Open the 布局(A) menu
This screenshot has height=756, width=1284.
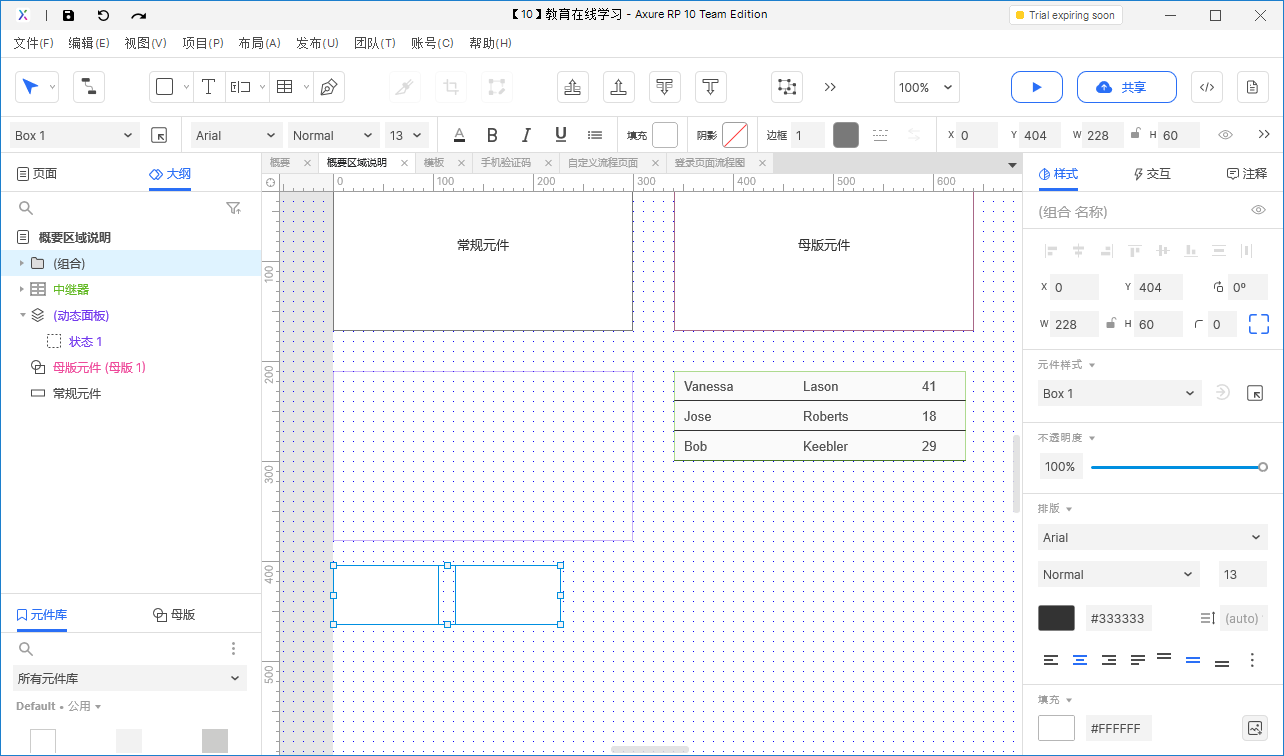coord(258,43)
